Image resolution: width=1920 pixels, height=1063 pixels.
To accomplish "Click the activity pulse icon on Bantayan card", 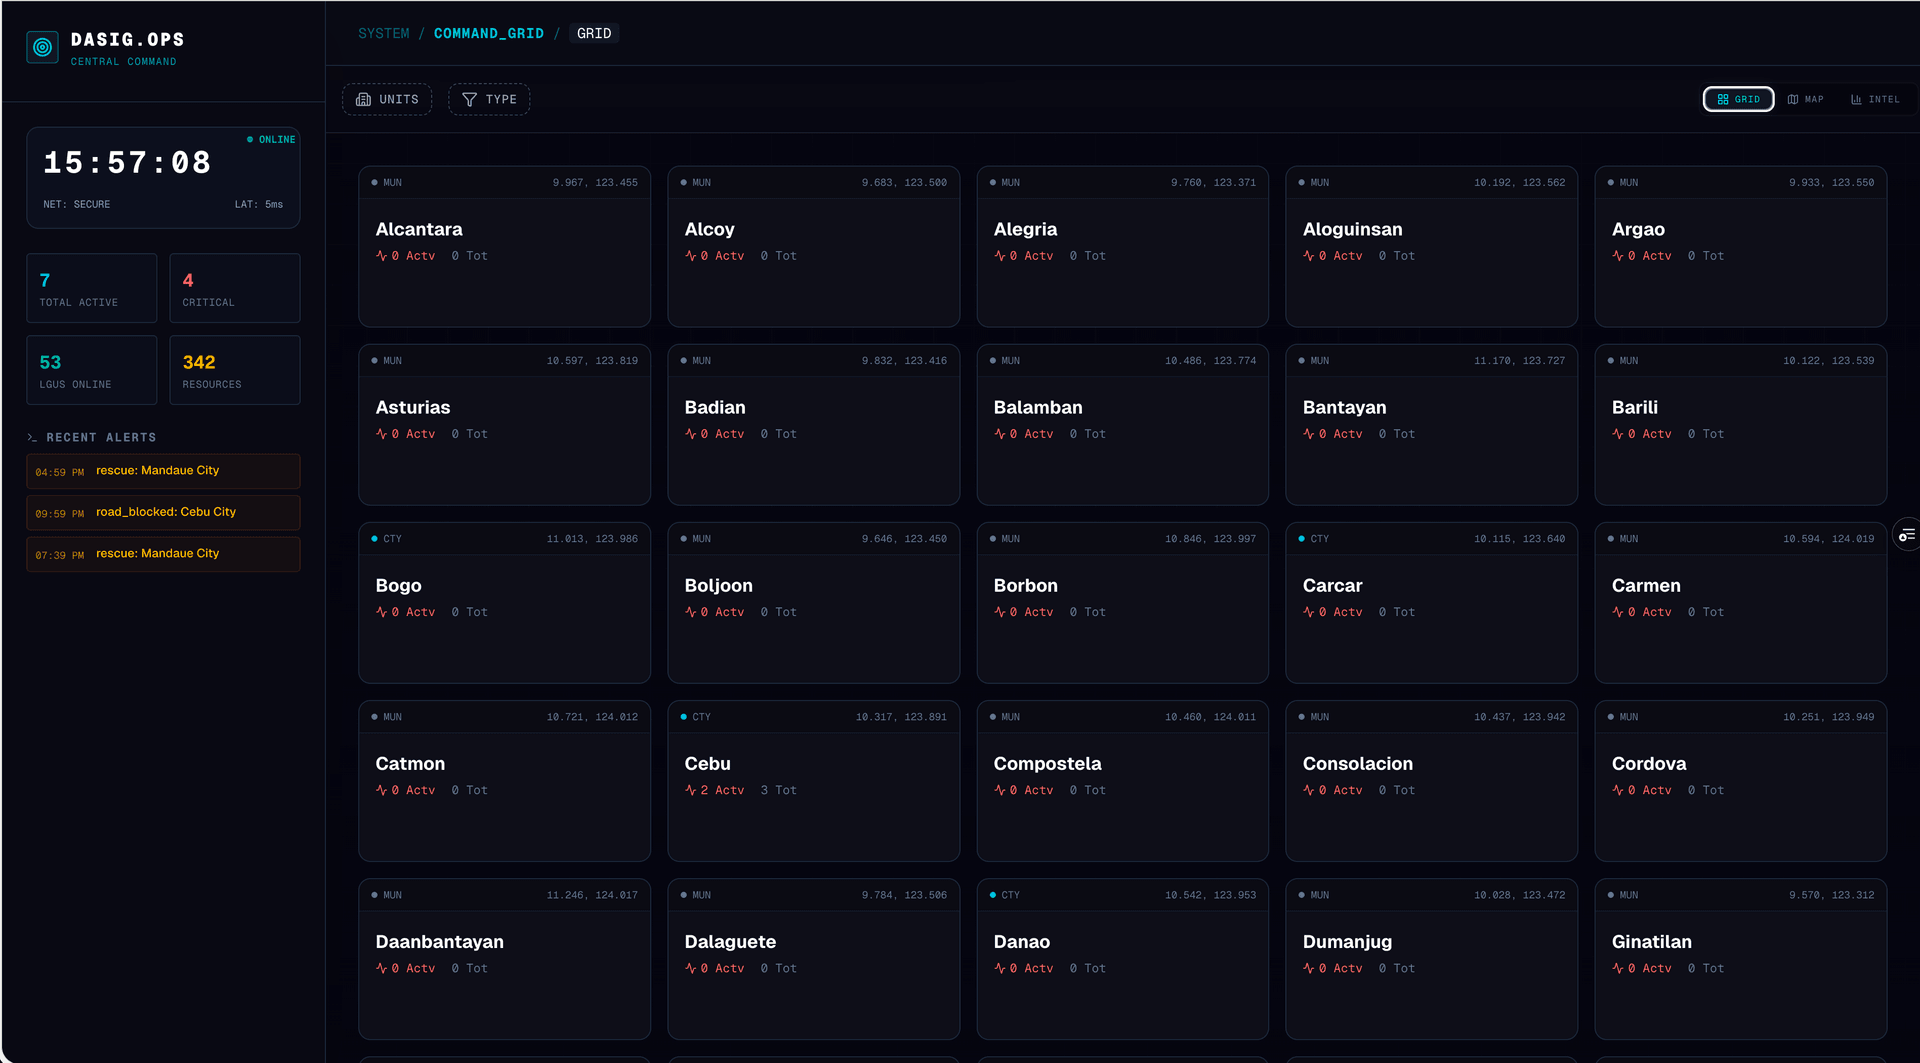I will (x=1308, y=434).
